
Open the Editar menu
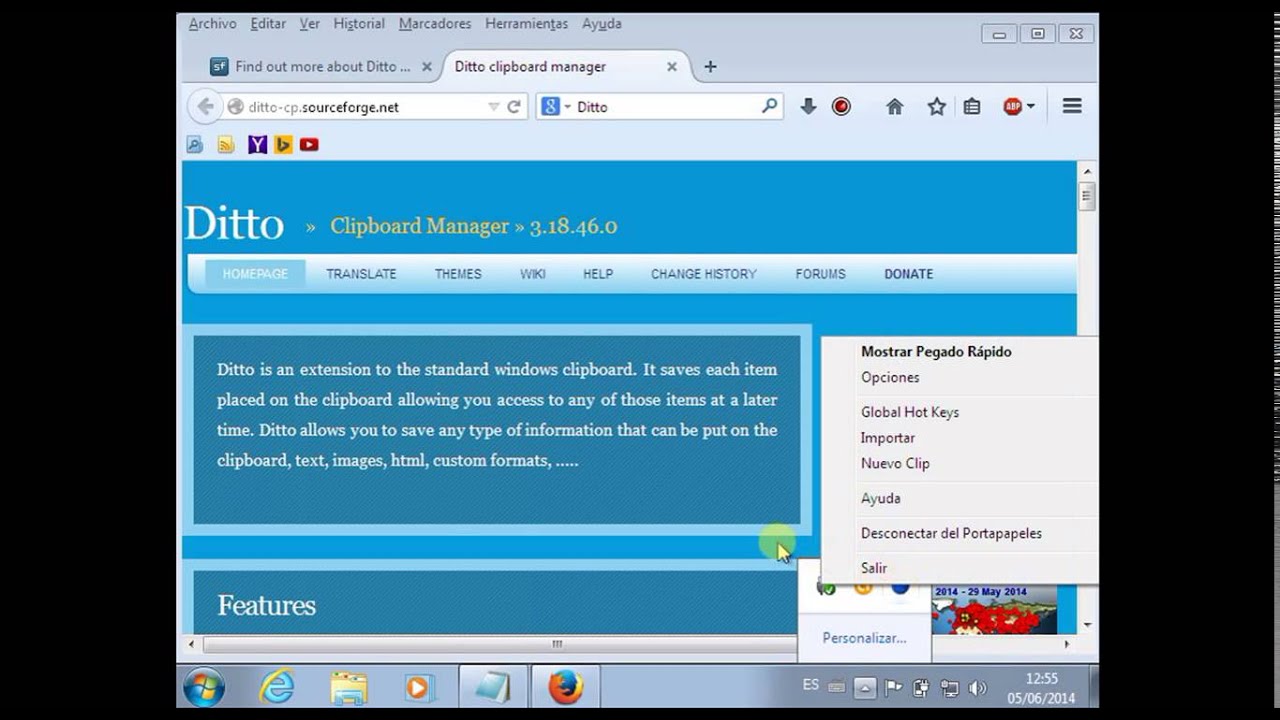(x=268, y=23)
